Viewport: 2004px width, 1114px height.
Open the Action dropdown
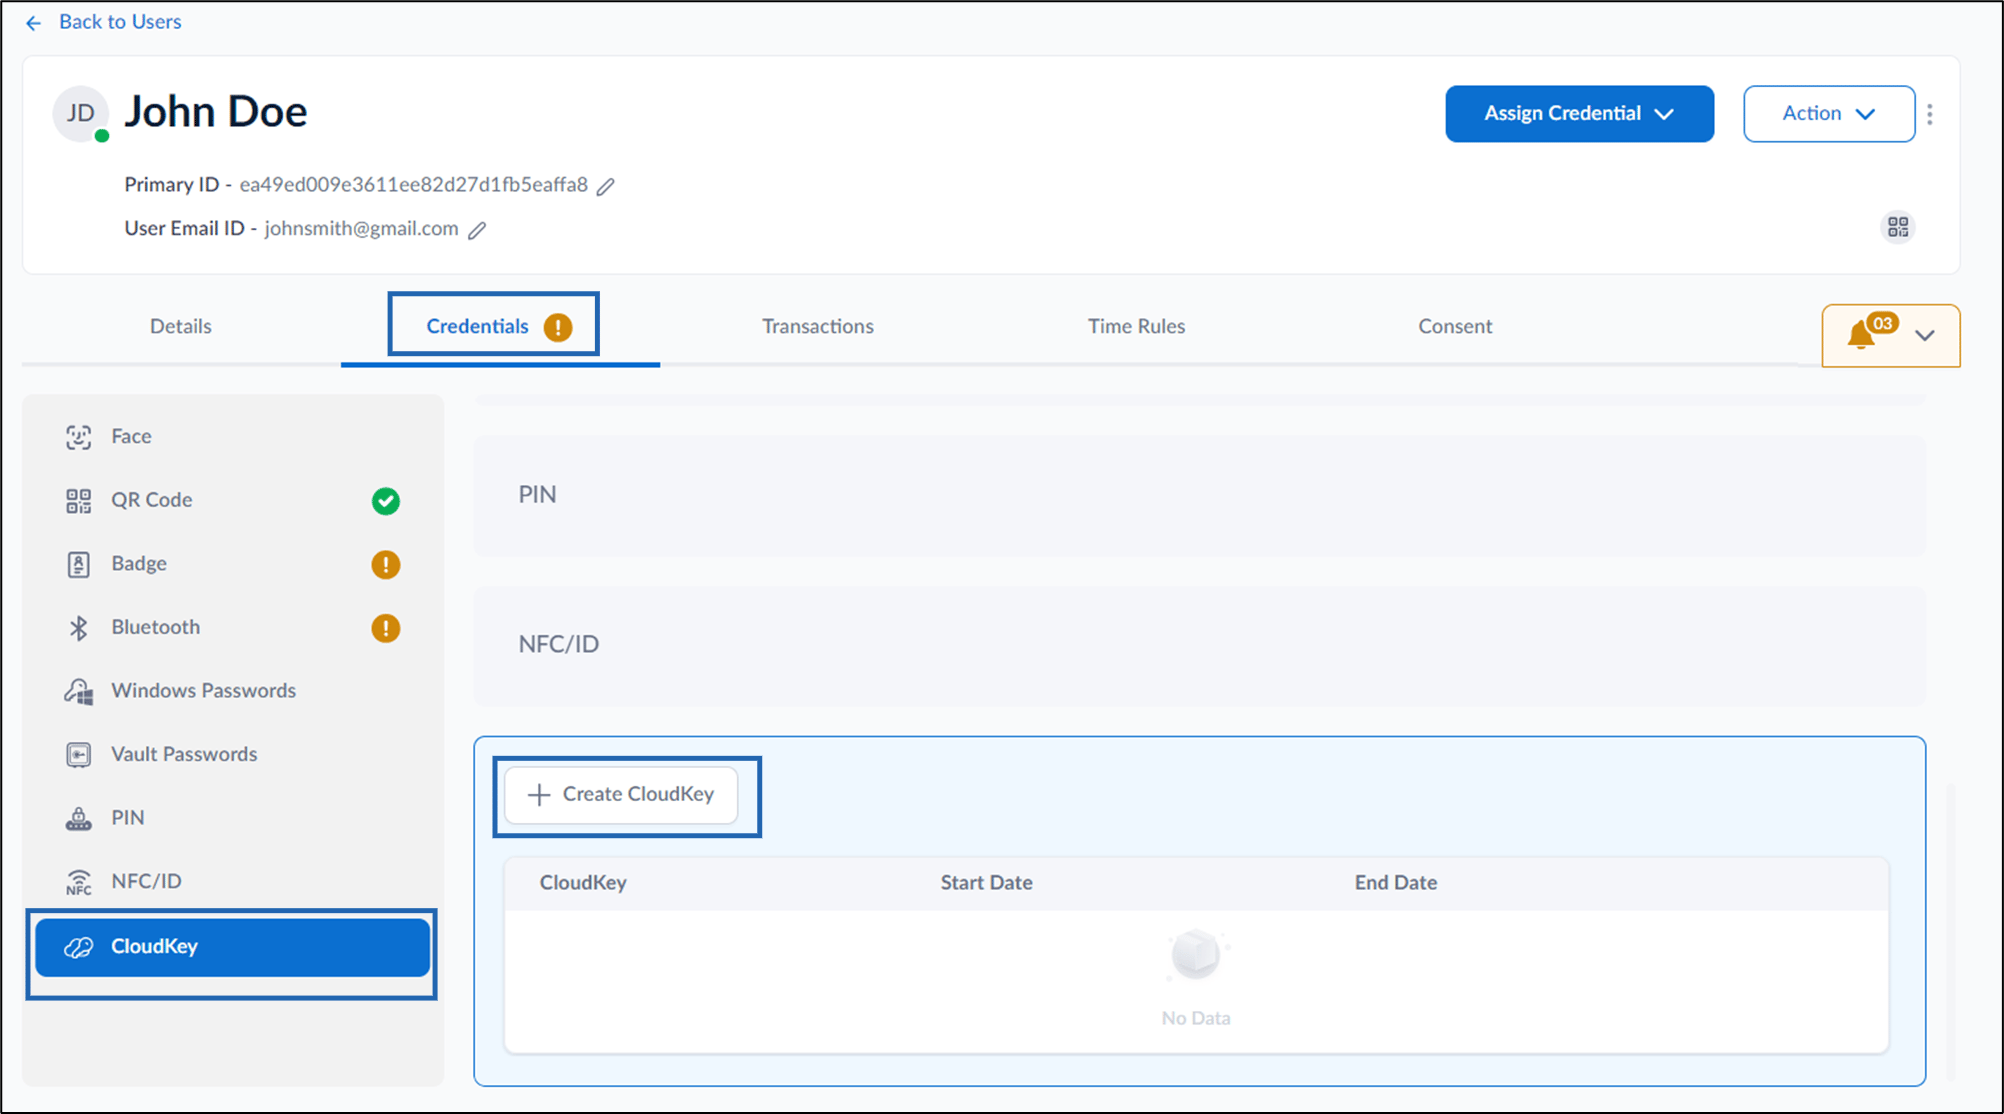pos(1829,114)
